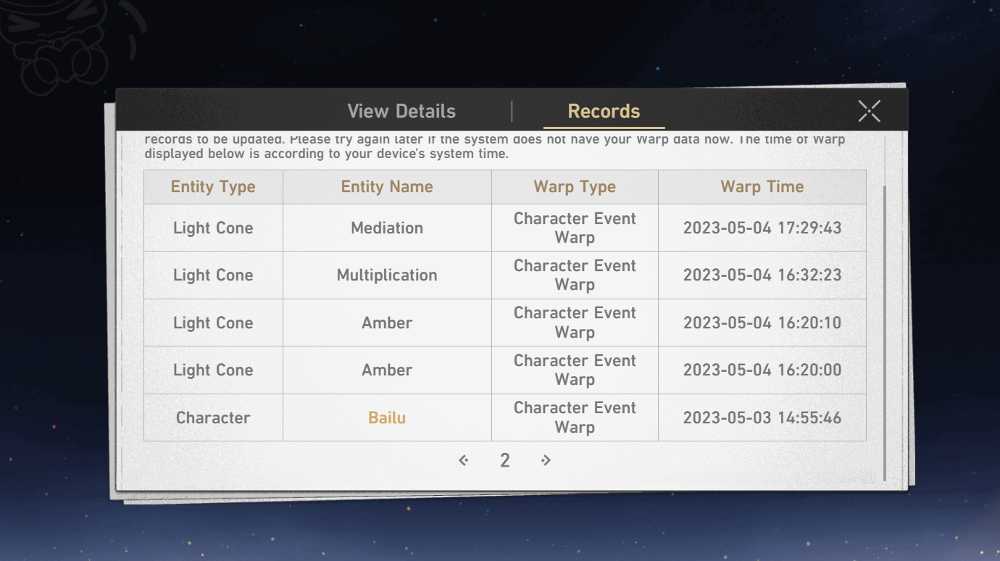Screen dimensions: 1000x561
Task: Switch to the View Details tab
Action: 401,111
